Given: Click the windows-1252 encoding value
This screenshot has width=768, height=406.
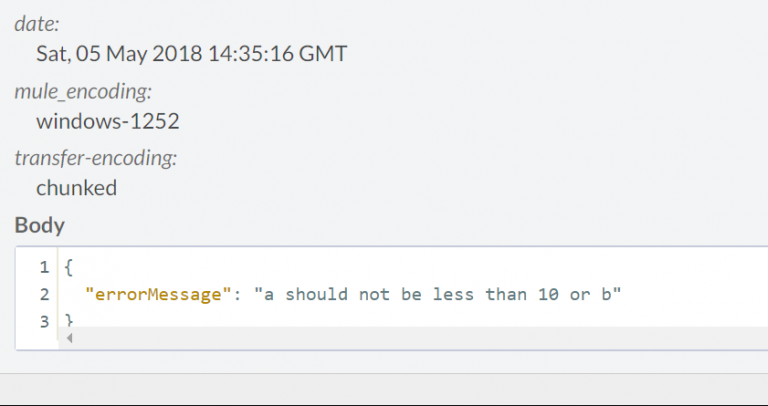Looking at the screenshot, I should 107,121.
